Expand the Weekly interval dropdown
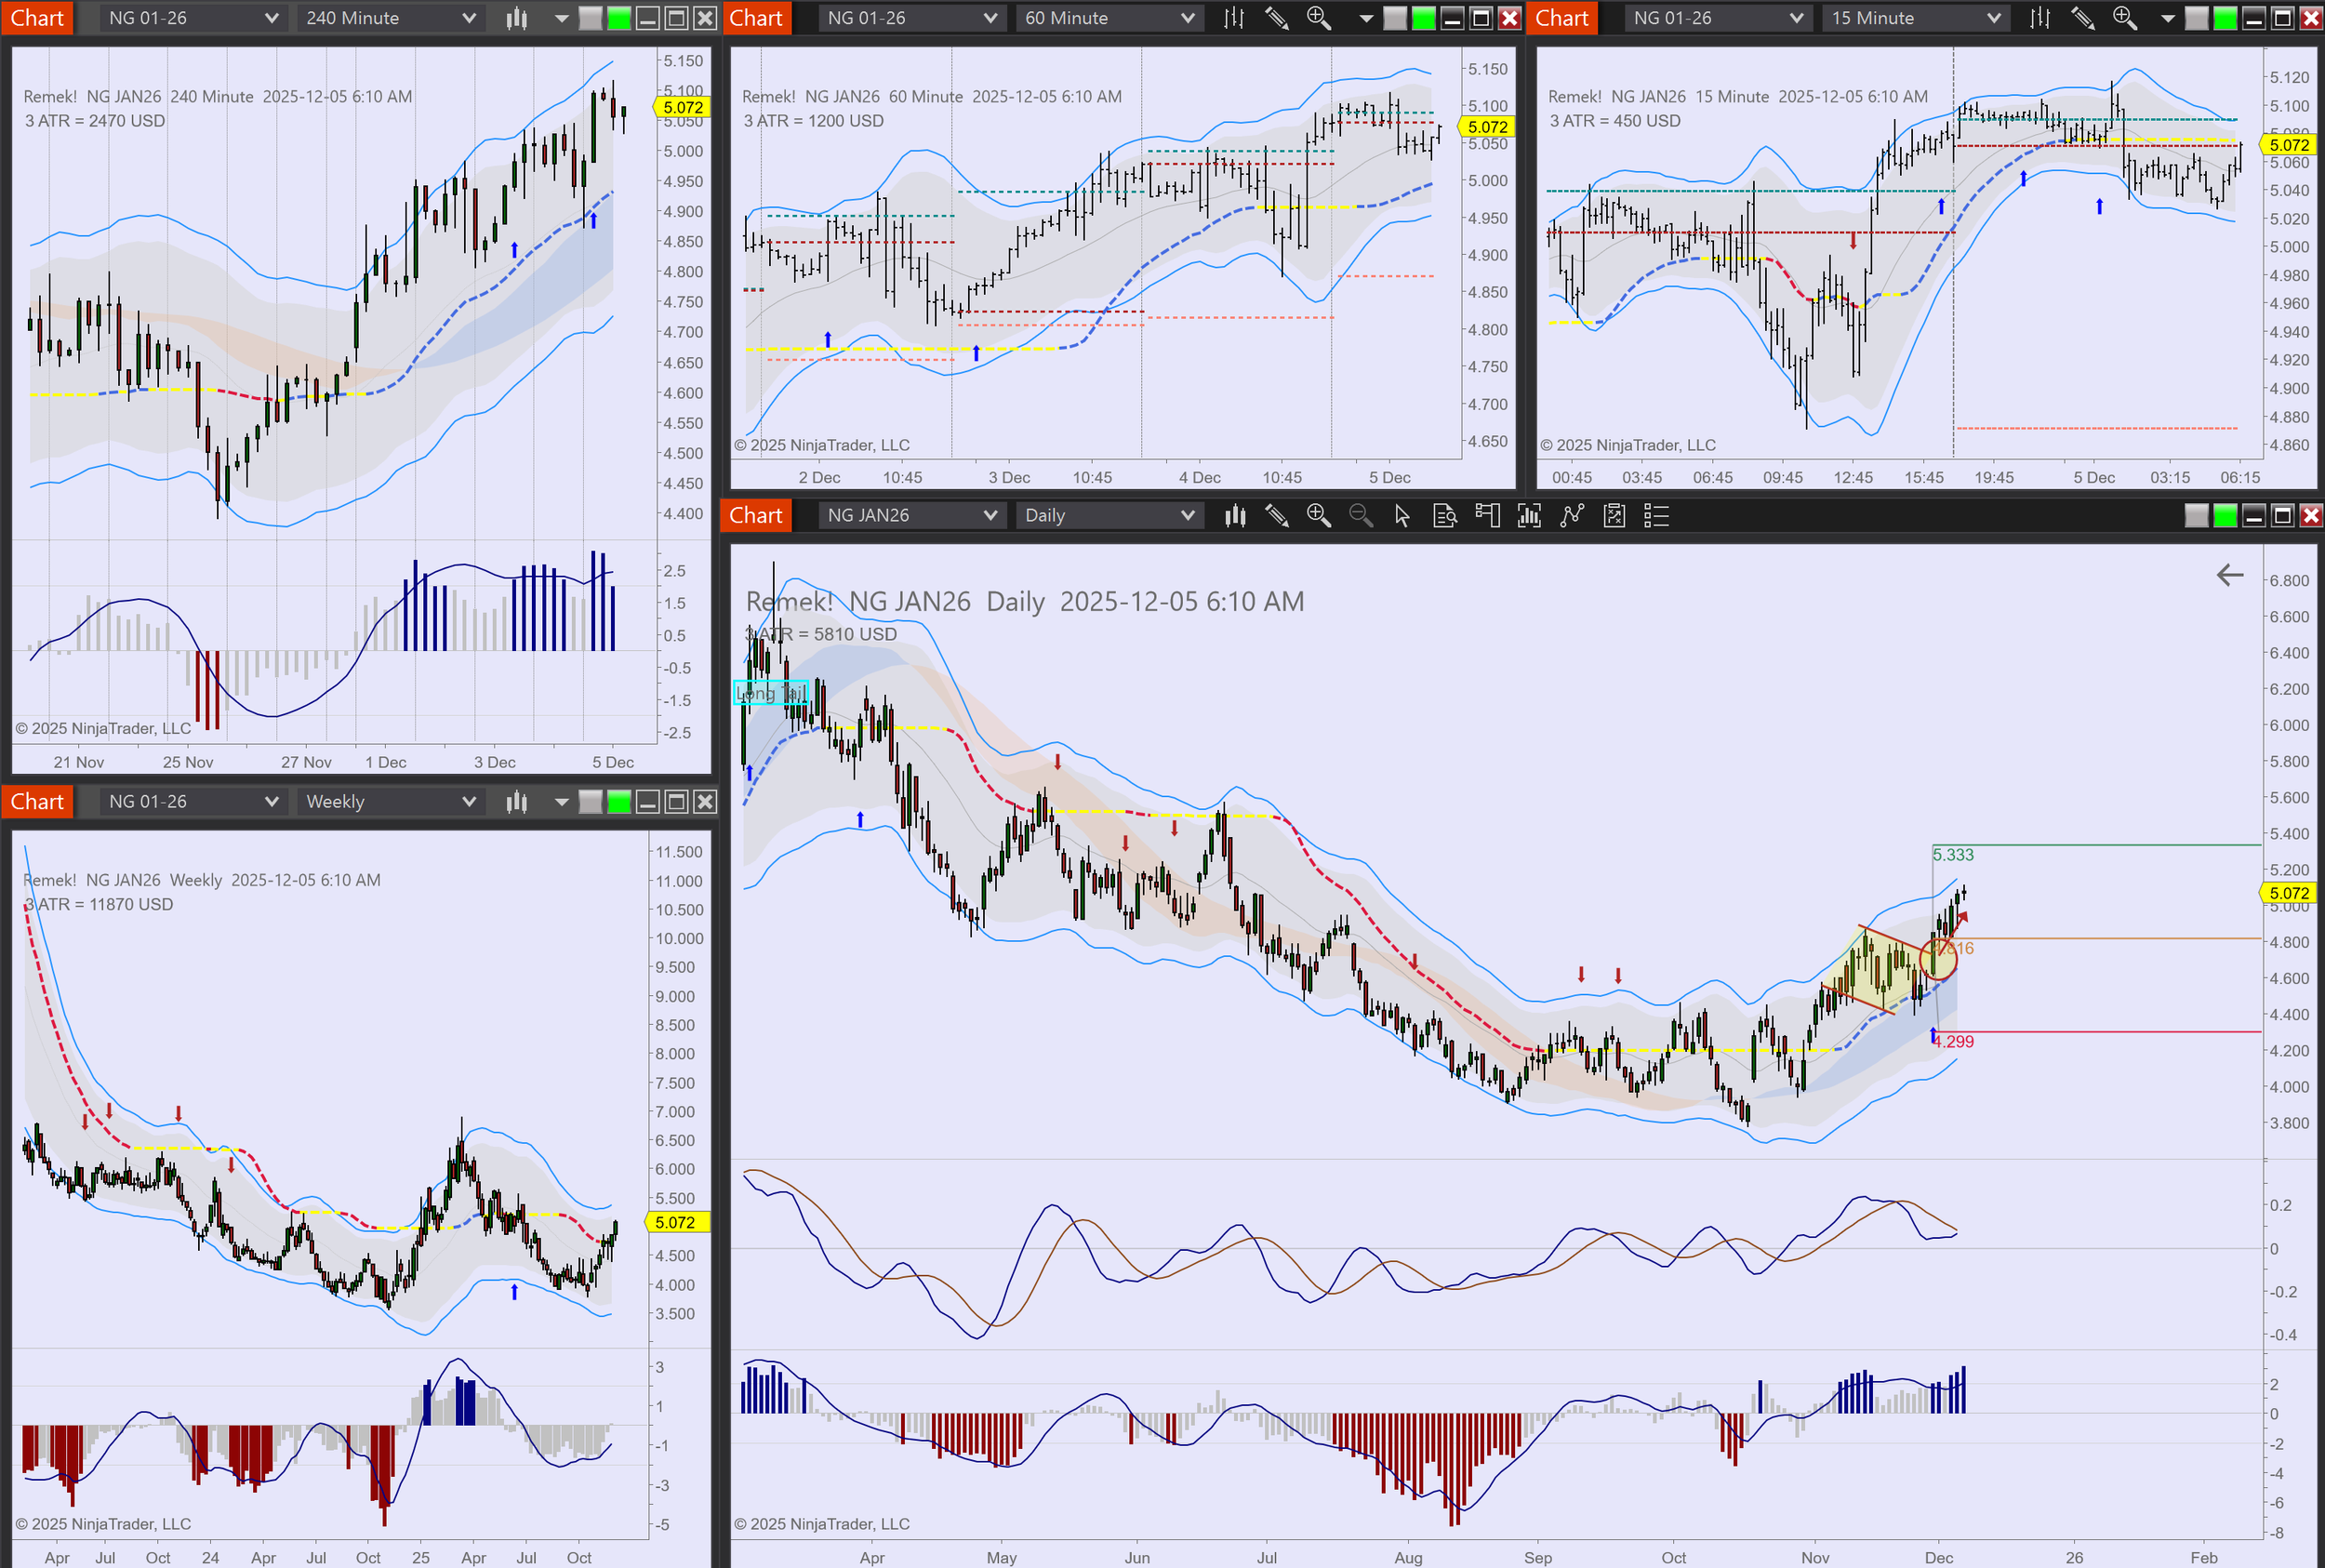The height and width of the screenshot is (1568, 2325). [390, 802]
